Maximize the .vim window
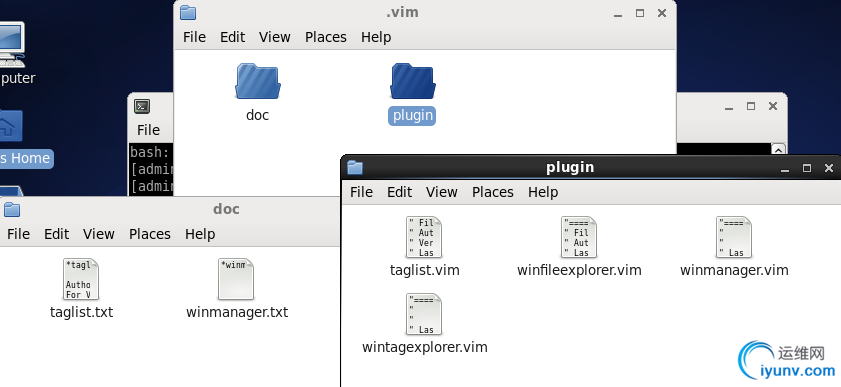The height and width of the screenshot is (387, 841). 640,13
